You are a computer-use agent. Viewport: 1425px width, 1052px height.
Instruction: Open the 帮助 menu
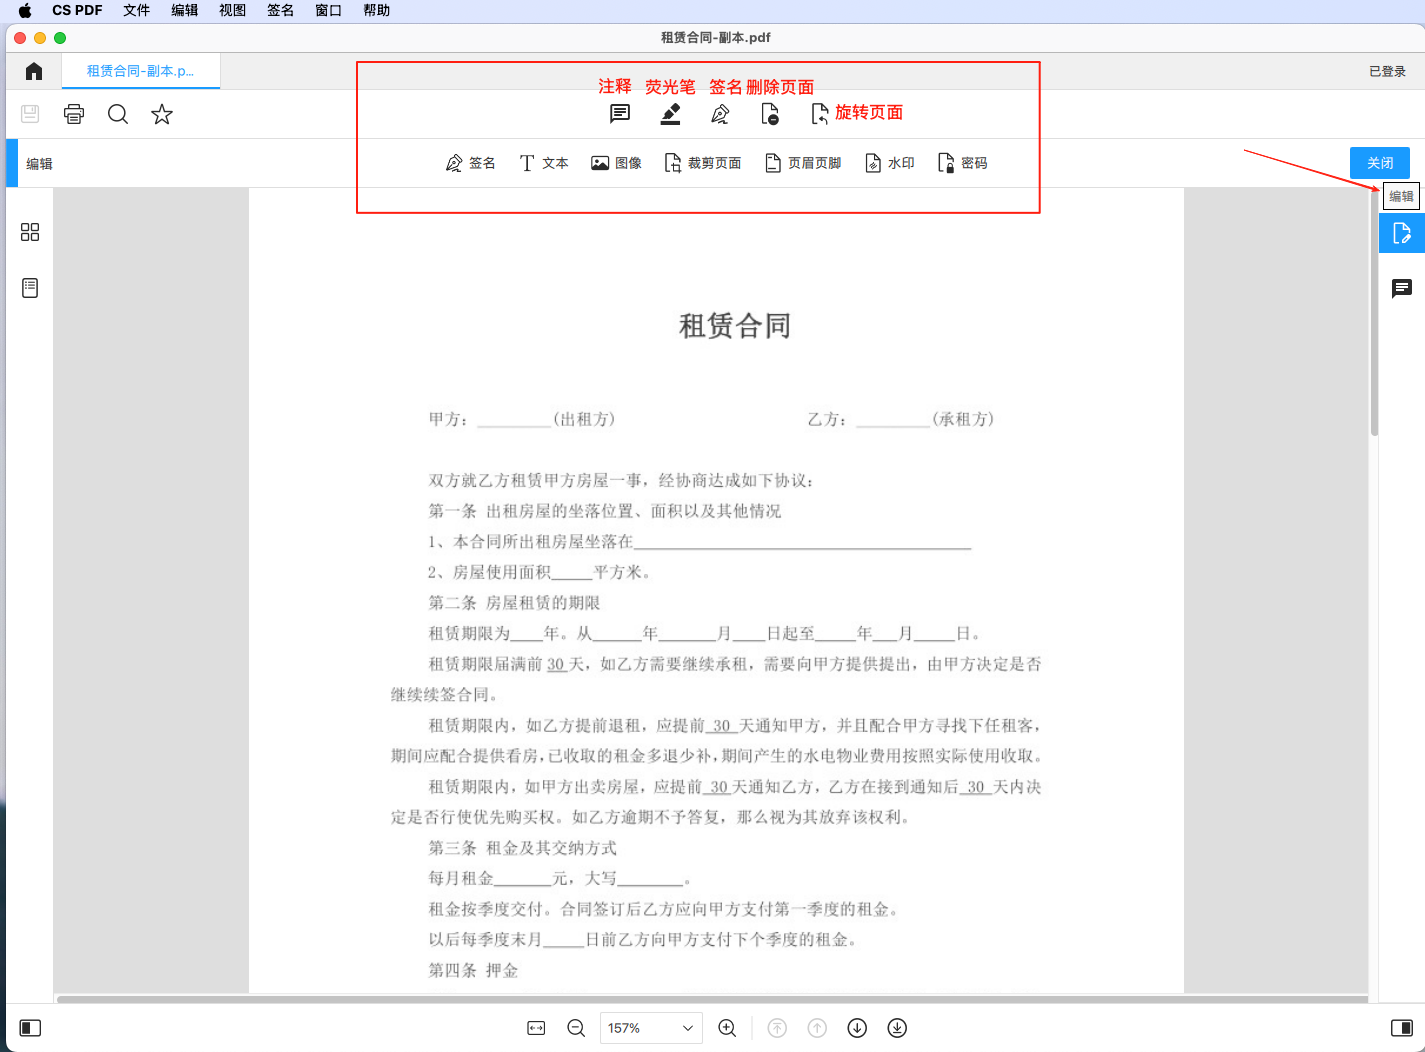pos(377,10)
